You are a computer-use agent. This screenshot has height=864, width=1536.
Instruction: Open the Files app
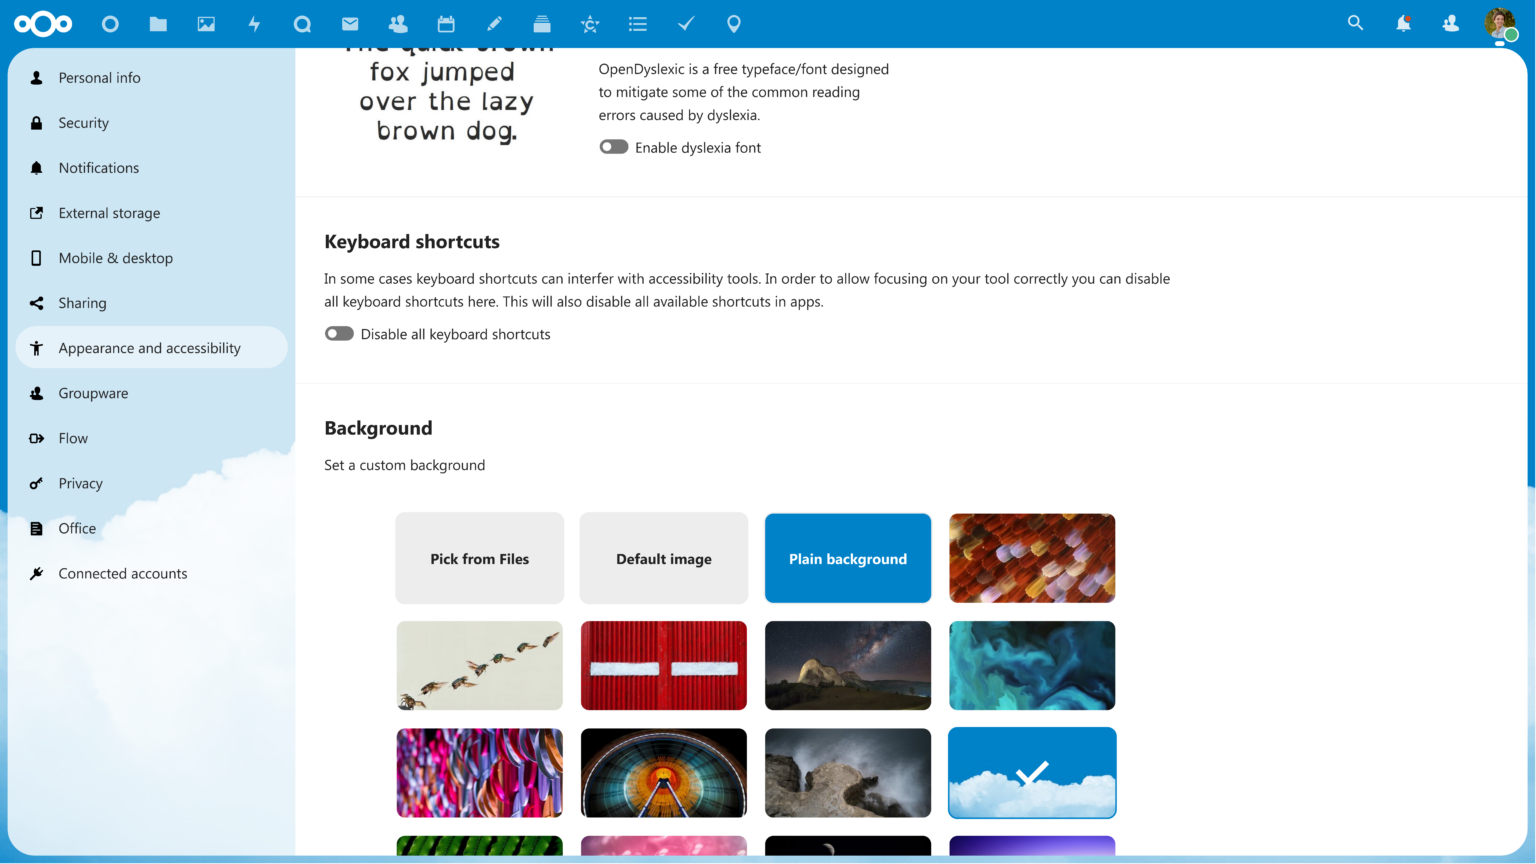coord(158,23)
